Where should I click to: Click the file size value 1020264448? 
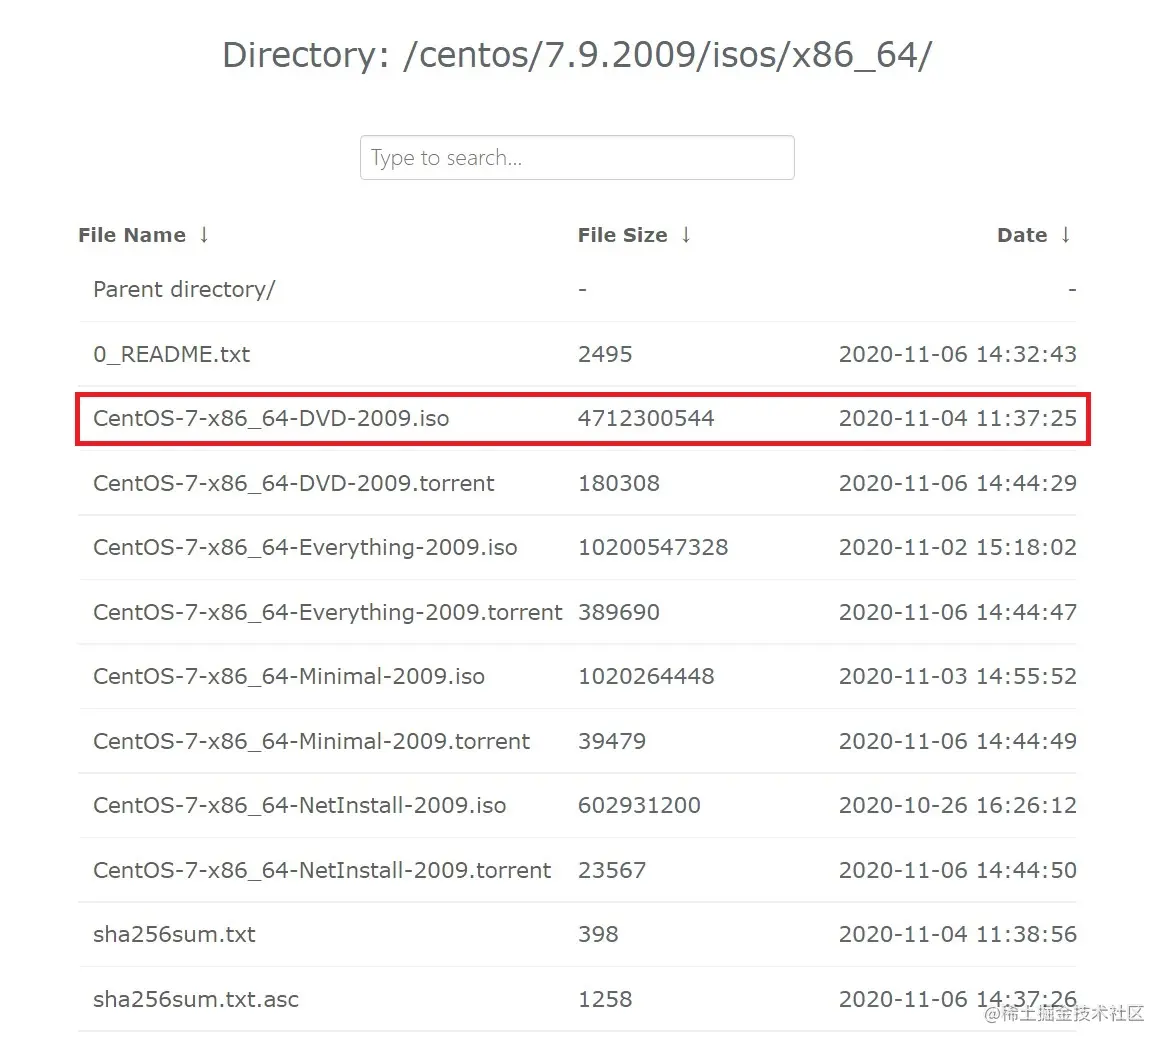pos(646,676)
